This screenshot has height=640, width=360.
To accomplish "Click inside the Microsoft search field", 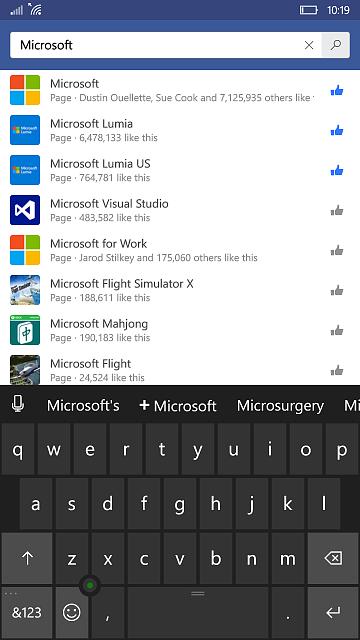I will [155, 45].
